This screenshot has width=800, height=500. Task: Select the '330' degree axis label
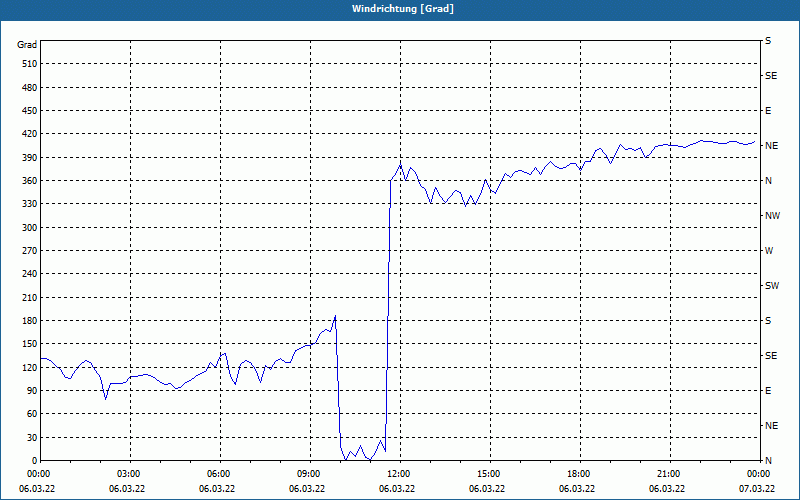click(x=30, y=204)
